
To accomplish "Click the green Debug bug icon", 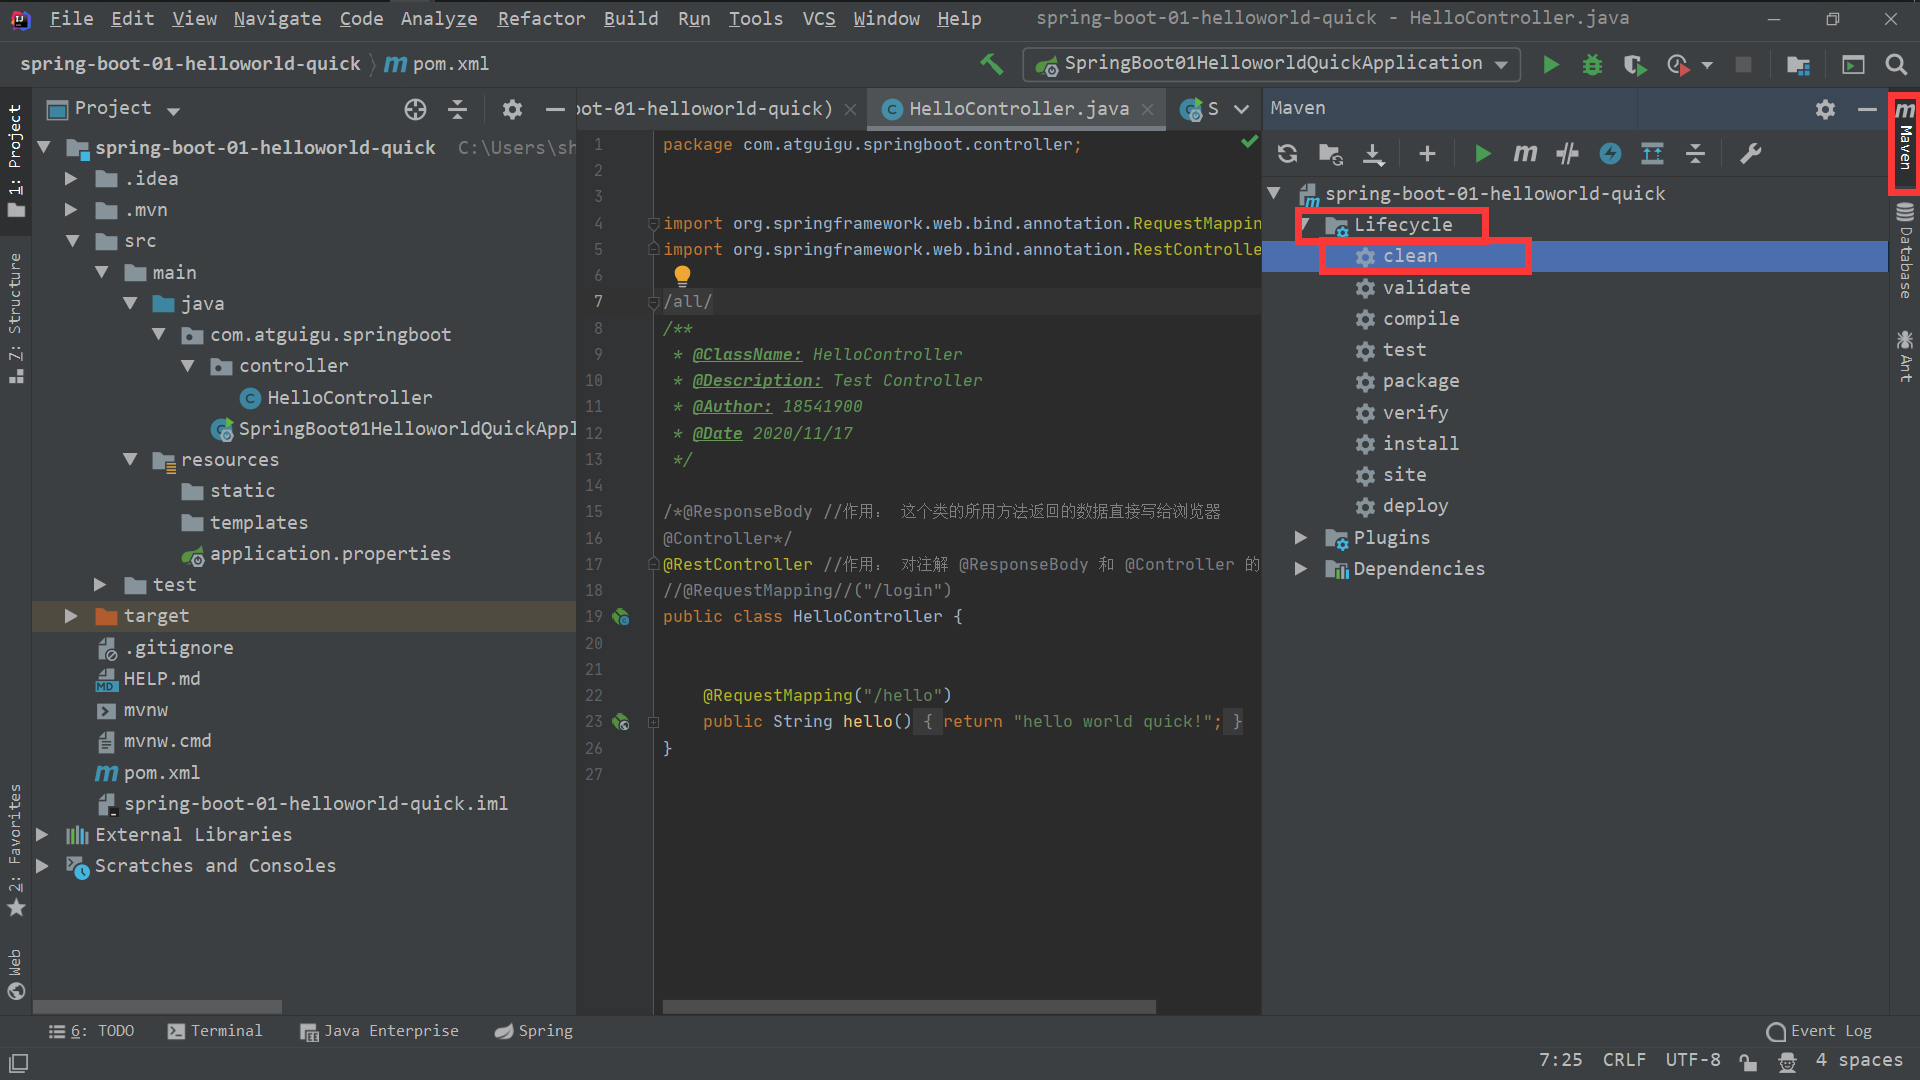I will click(x=1592, y=64).
